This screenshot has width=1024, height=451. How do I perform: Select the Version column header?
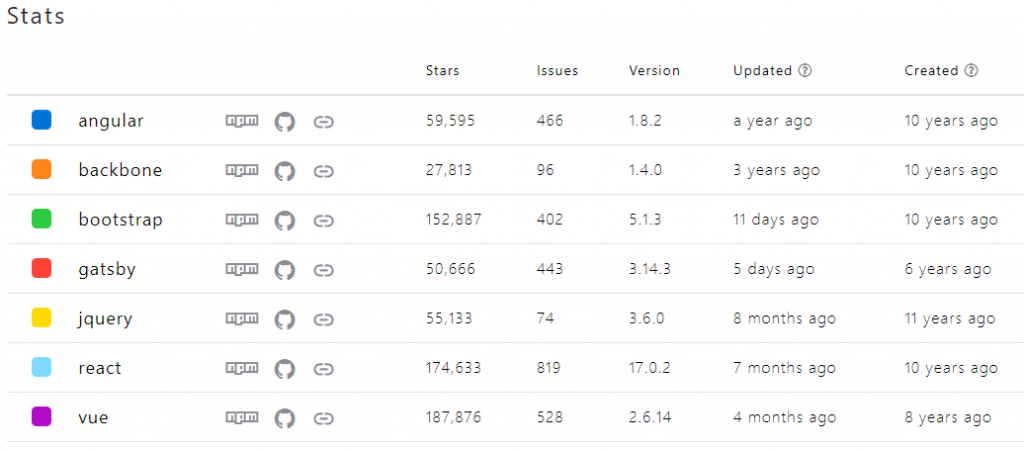click(x=654, y=71)
